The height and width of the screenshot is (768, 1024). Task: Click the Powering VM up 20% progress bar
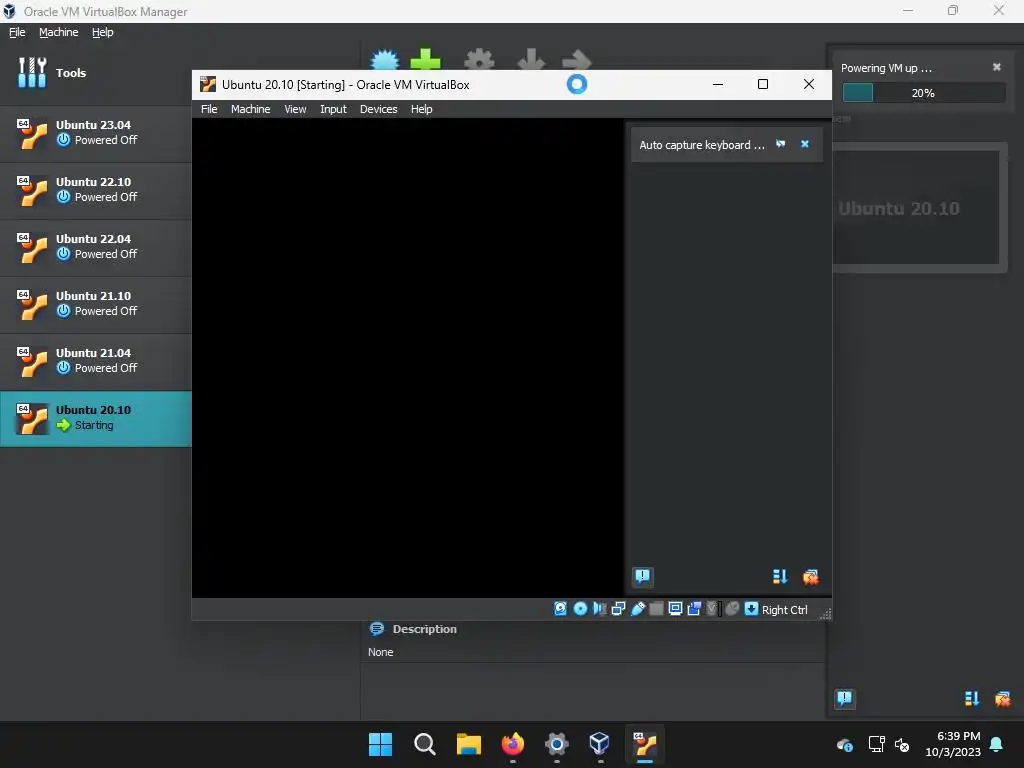coord(923,93)
